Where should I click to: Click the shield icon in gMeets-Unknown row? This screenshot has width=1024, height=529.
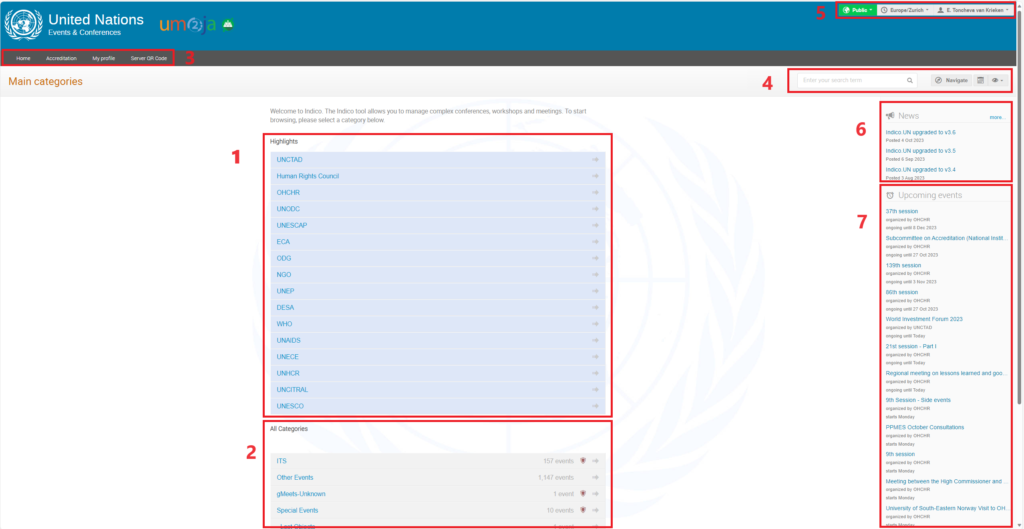click(x=583, y=494)
